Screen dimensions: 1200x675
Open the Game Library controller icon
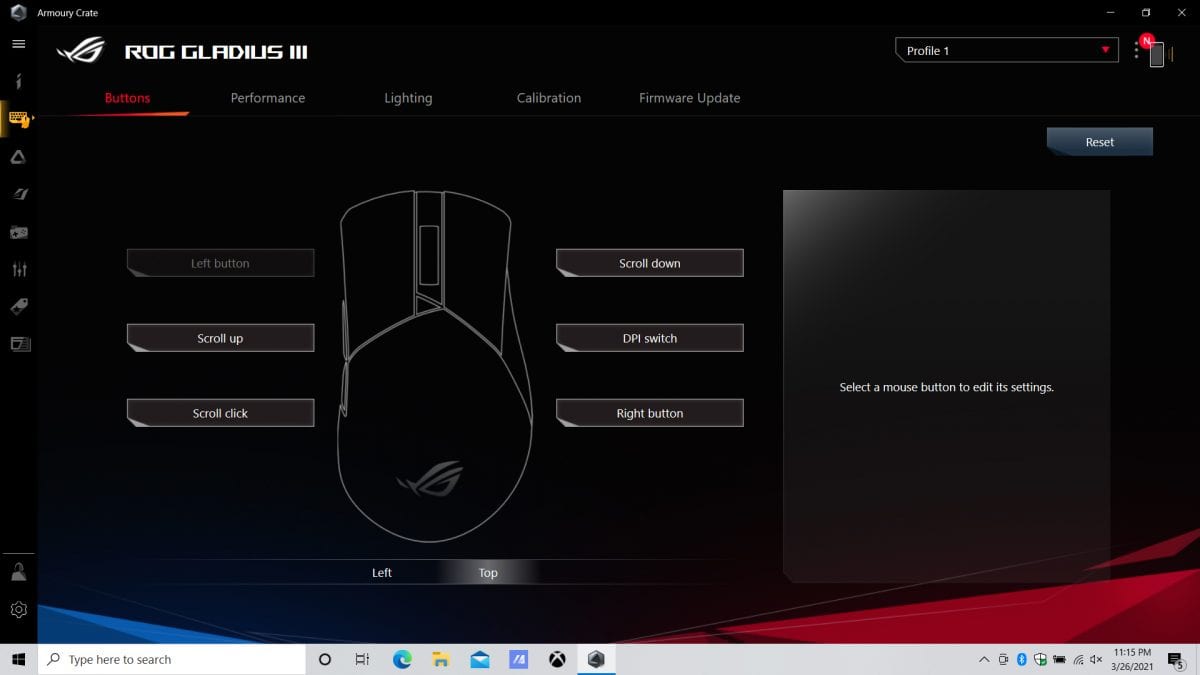click(18, 232)
